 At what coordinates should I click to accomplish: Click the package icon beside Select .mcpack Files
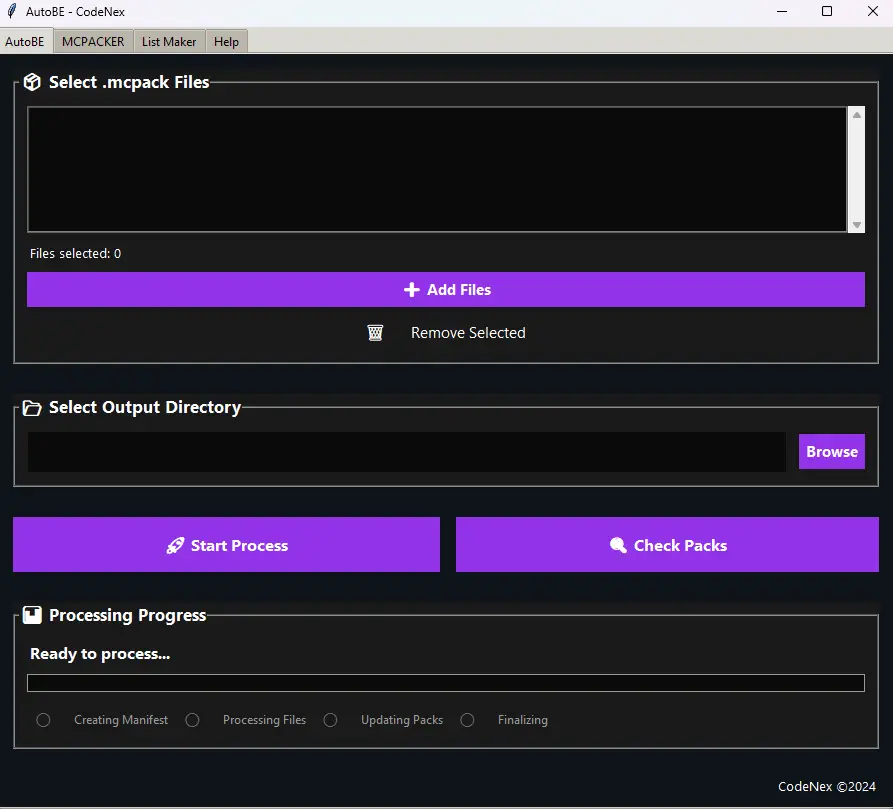tap(32, 83)
